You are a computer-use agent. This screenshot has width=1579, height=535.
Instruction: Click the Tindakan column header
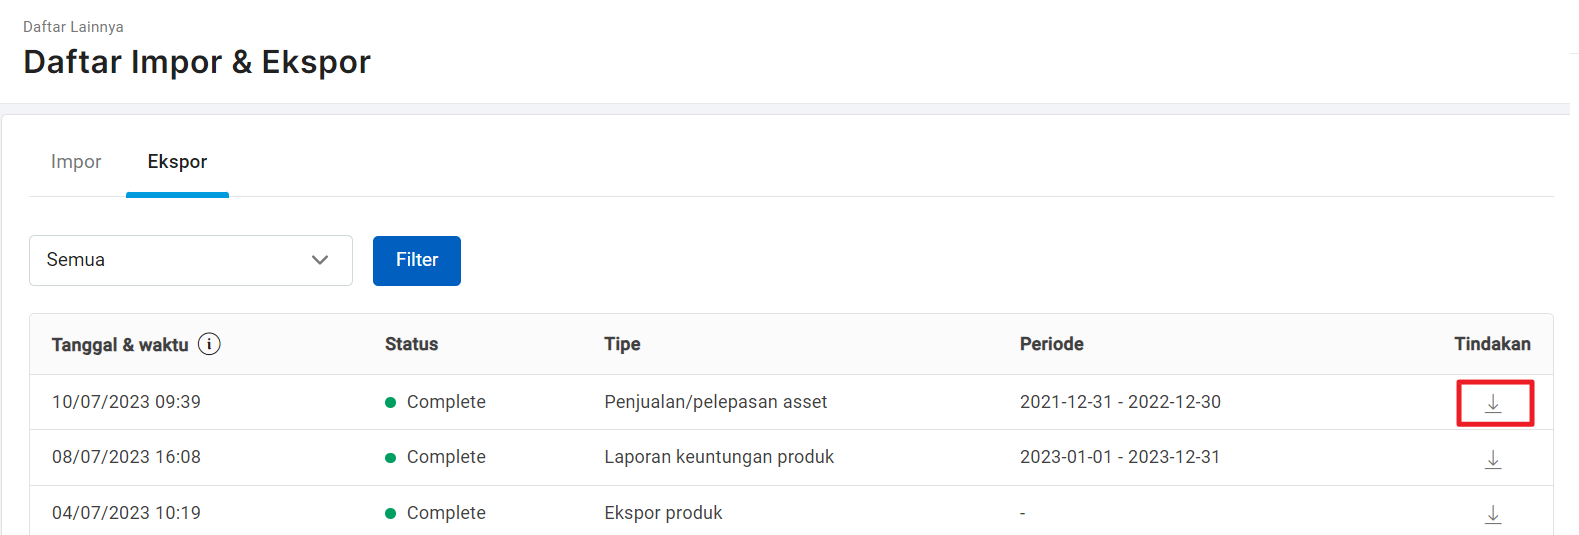(1491, 344)
